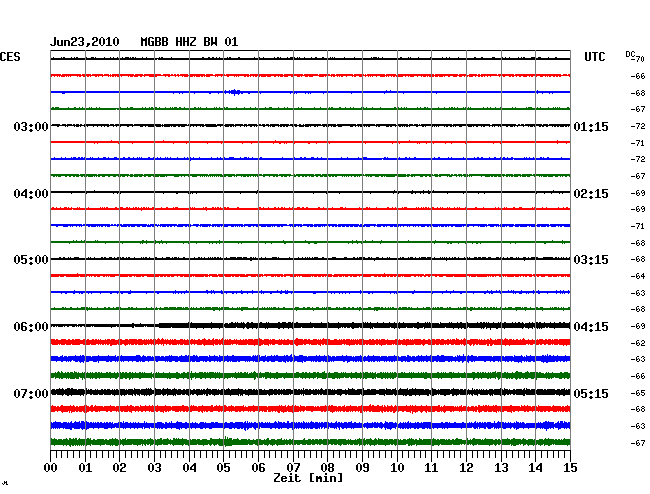Select minute tick label 15
The height and width of the screenshot is (494, 650).
(570, 467)
